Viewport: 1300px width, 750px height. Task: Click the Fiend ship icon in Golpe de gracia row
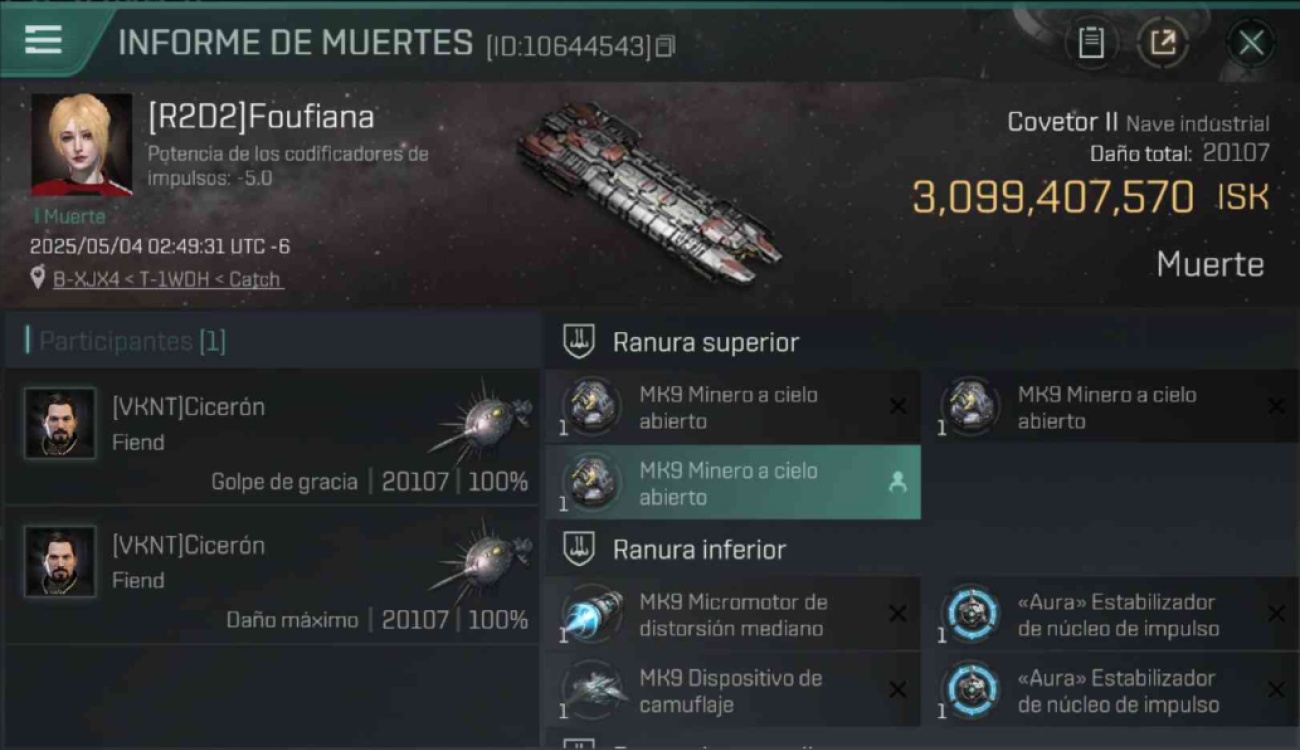pyautogui.click(x=480, y=421)
